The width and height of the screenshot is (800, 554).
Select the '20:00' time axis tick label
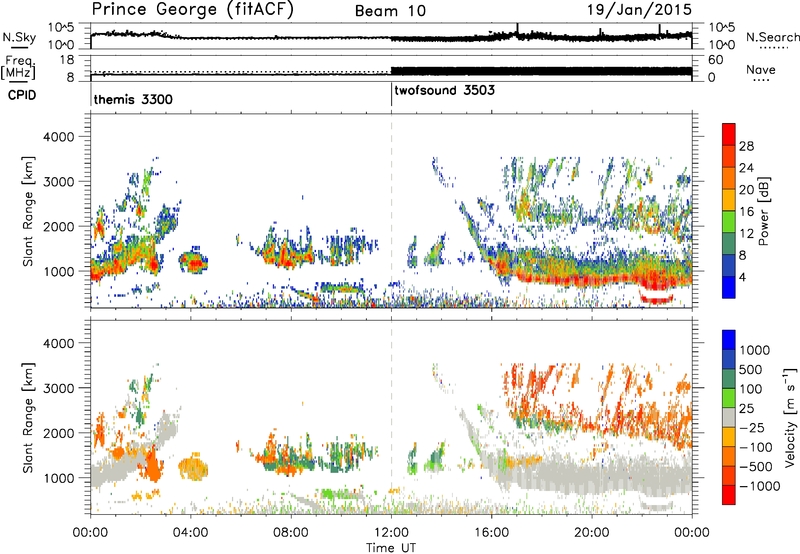point(592,533)
